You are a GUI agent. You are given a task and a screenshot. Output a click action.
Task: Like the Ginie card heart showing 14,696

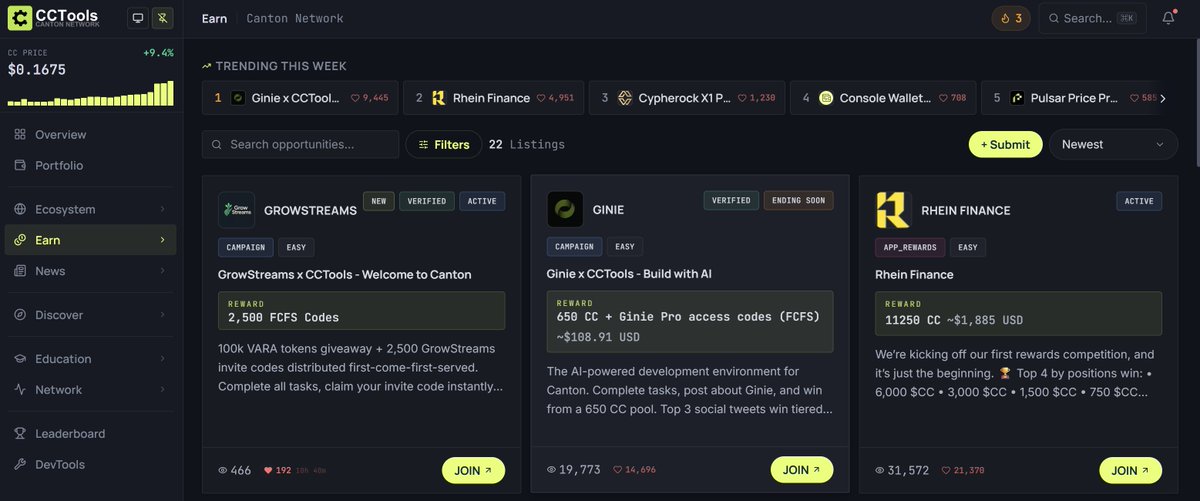pyautogui.click(x=617, y=470)
